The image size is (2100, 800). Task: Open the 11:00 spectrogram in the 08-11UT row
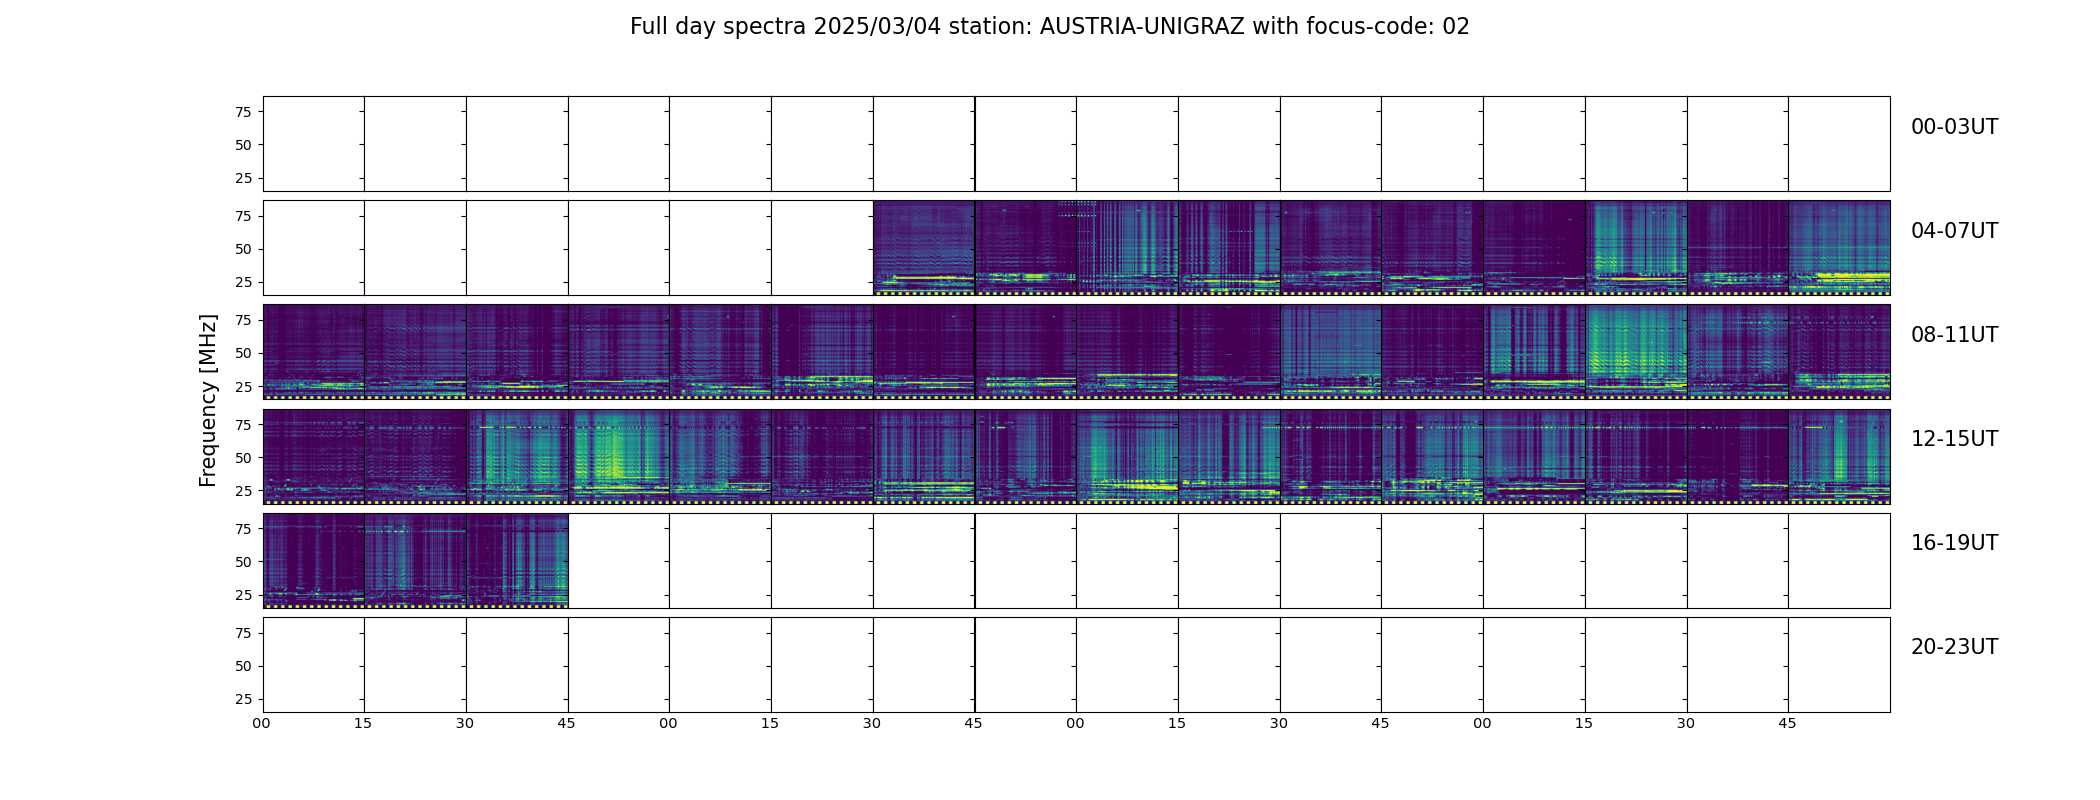pos(1534,352)
